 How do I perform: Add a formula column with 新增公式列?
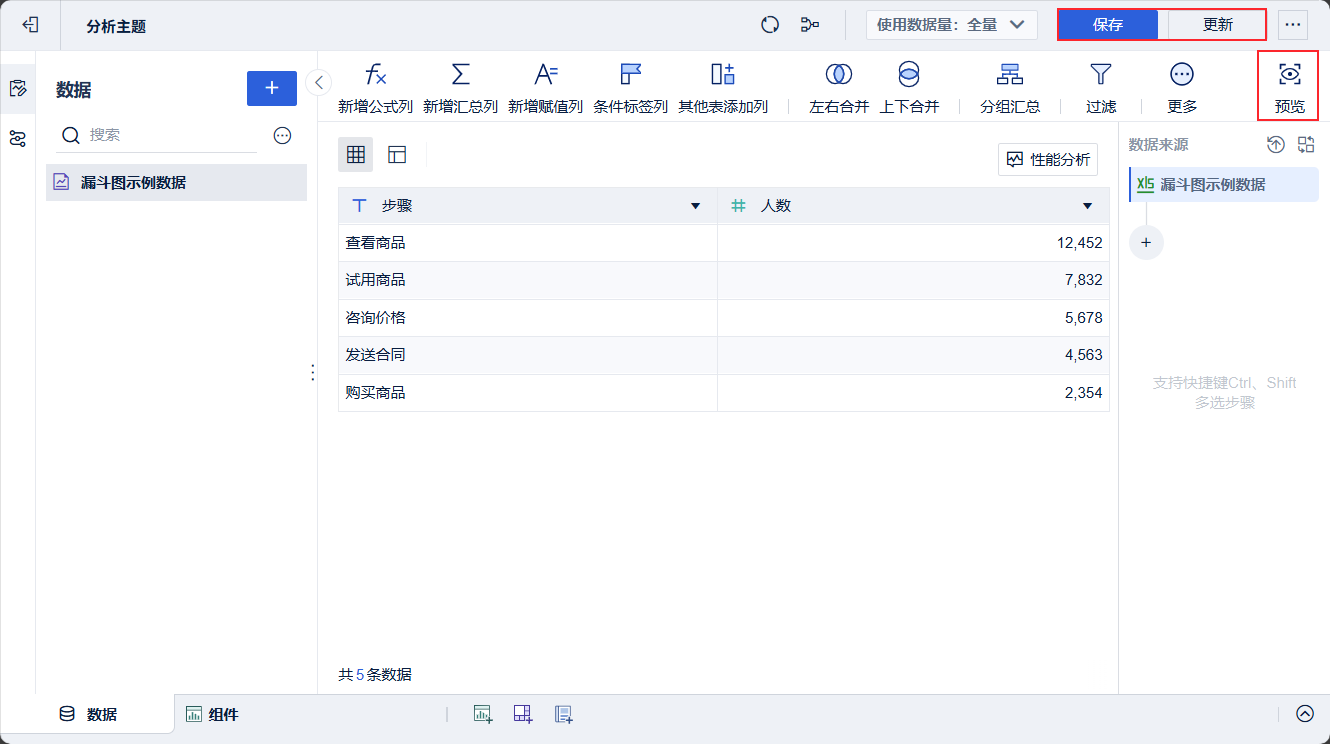point(375,88)
